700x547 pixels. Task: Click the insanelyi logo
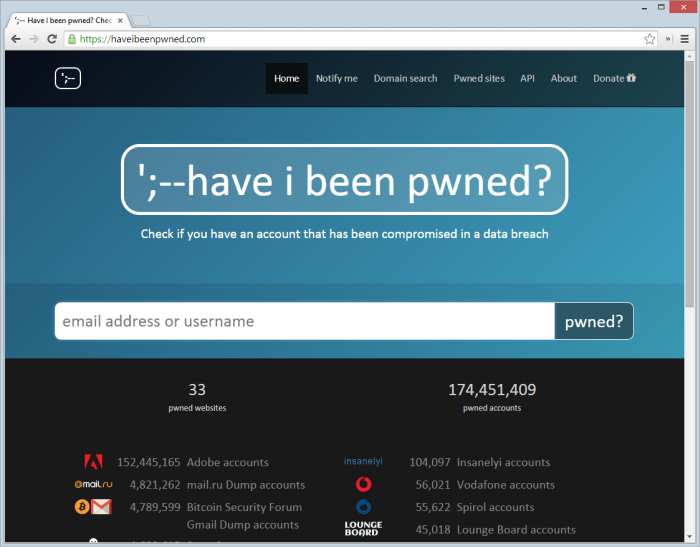coord(363,461)
